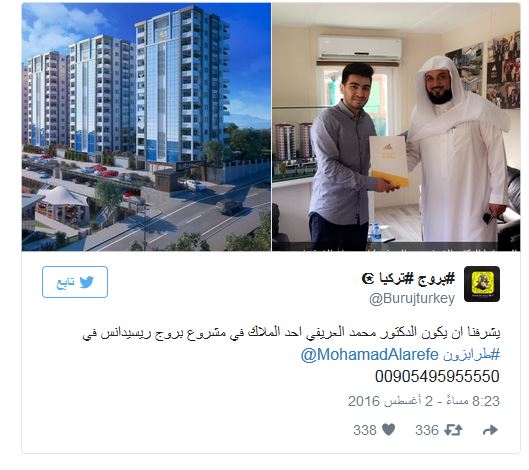Image resolution: width=529 pixels, height=470 pixels.
Task: Open the photo of two men
Action: 396,127
